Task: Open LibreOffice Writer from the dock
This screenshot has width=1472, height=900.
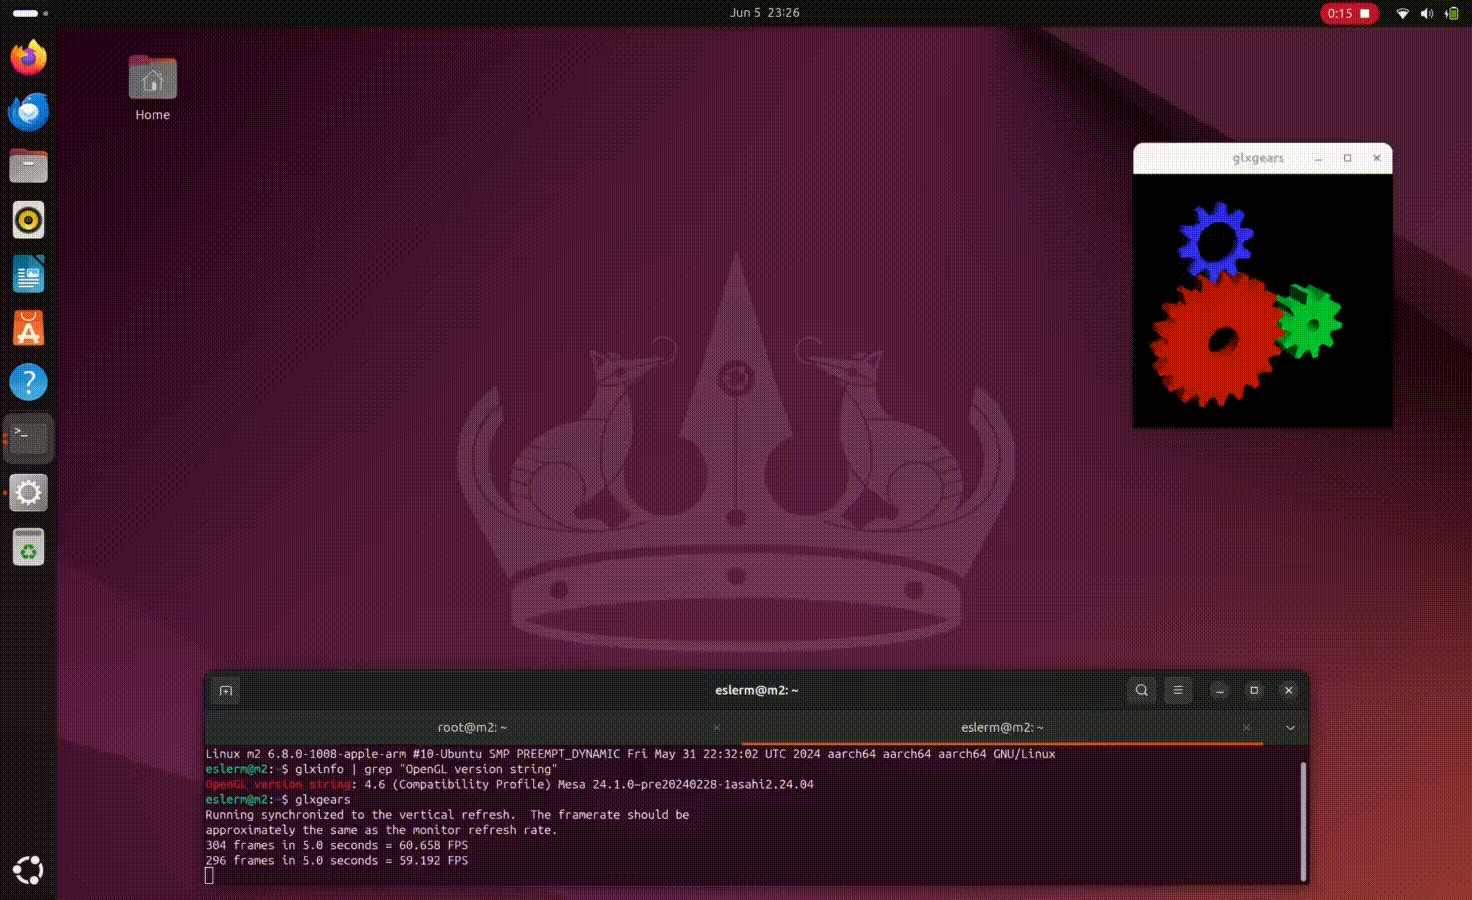Action: click(29, 274)
